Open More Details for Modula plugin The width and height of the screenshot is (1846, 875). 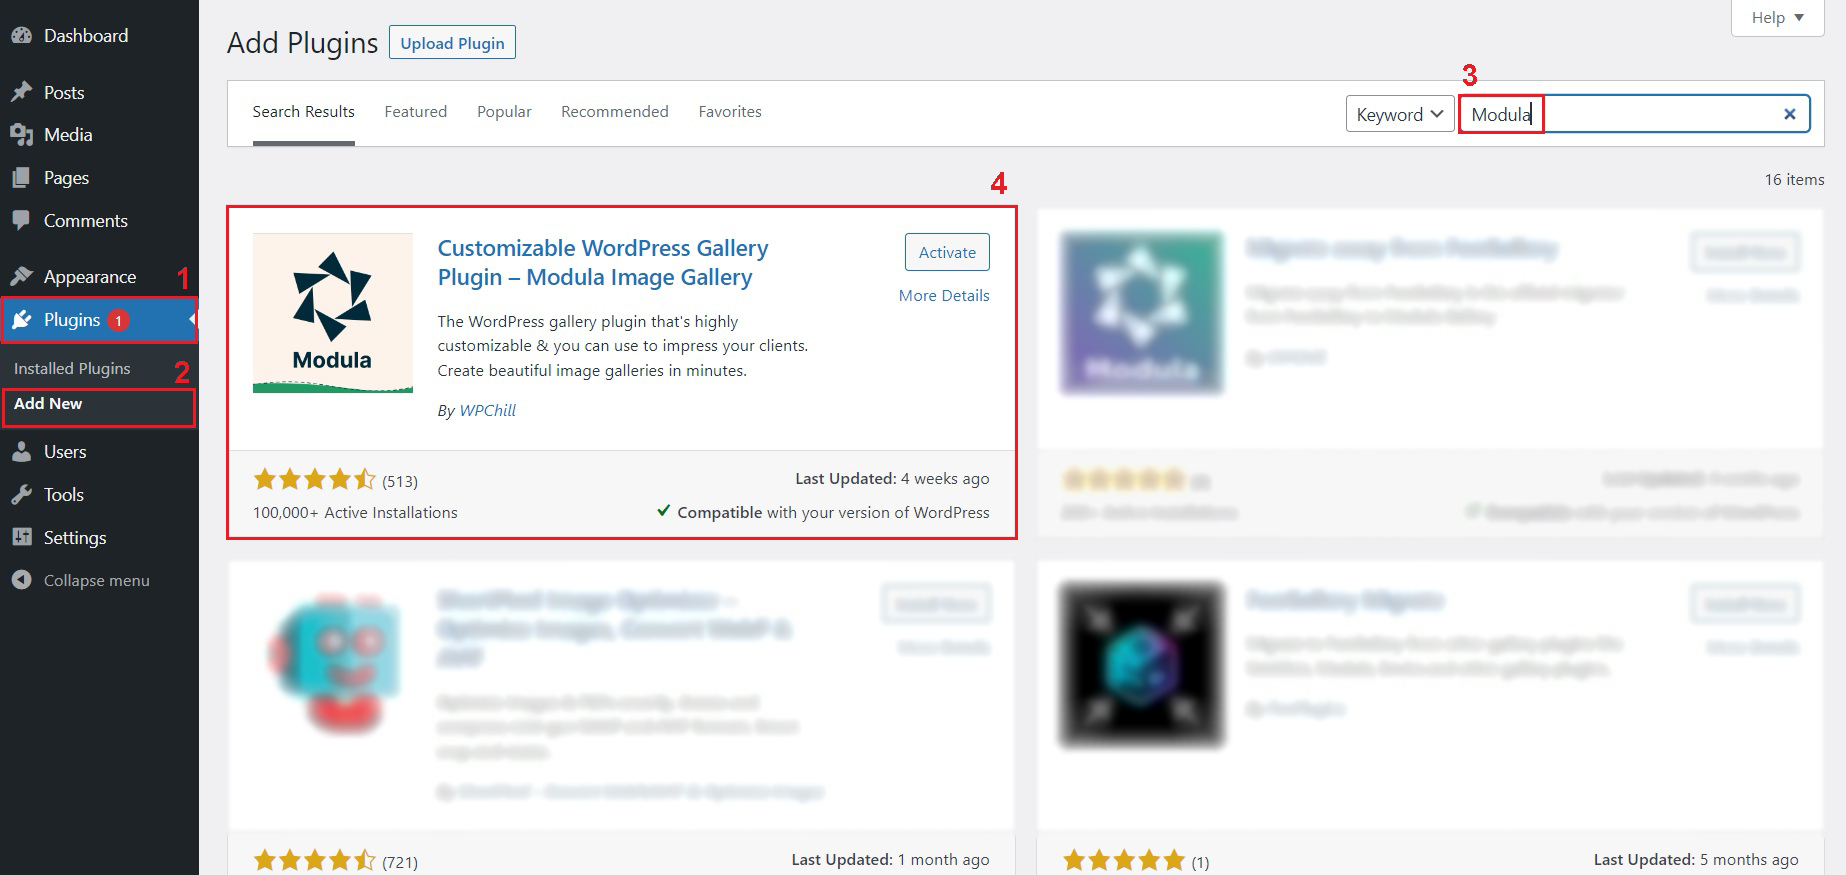click(x=943, y=295)
